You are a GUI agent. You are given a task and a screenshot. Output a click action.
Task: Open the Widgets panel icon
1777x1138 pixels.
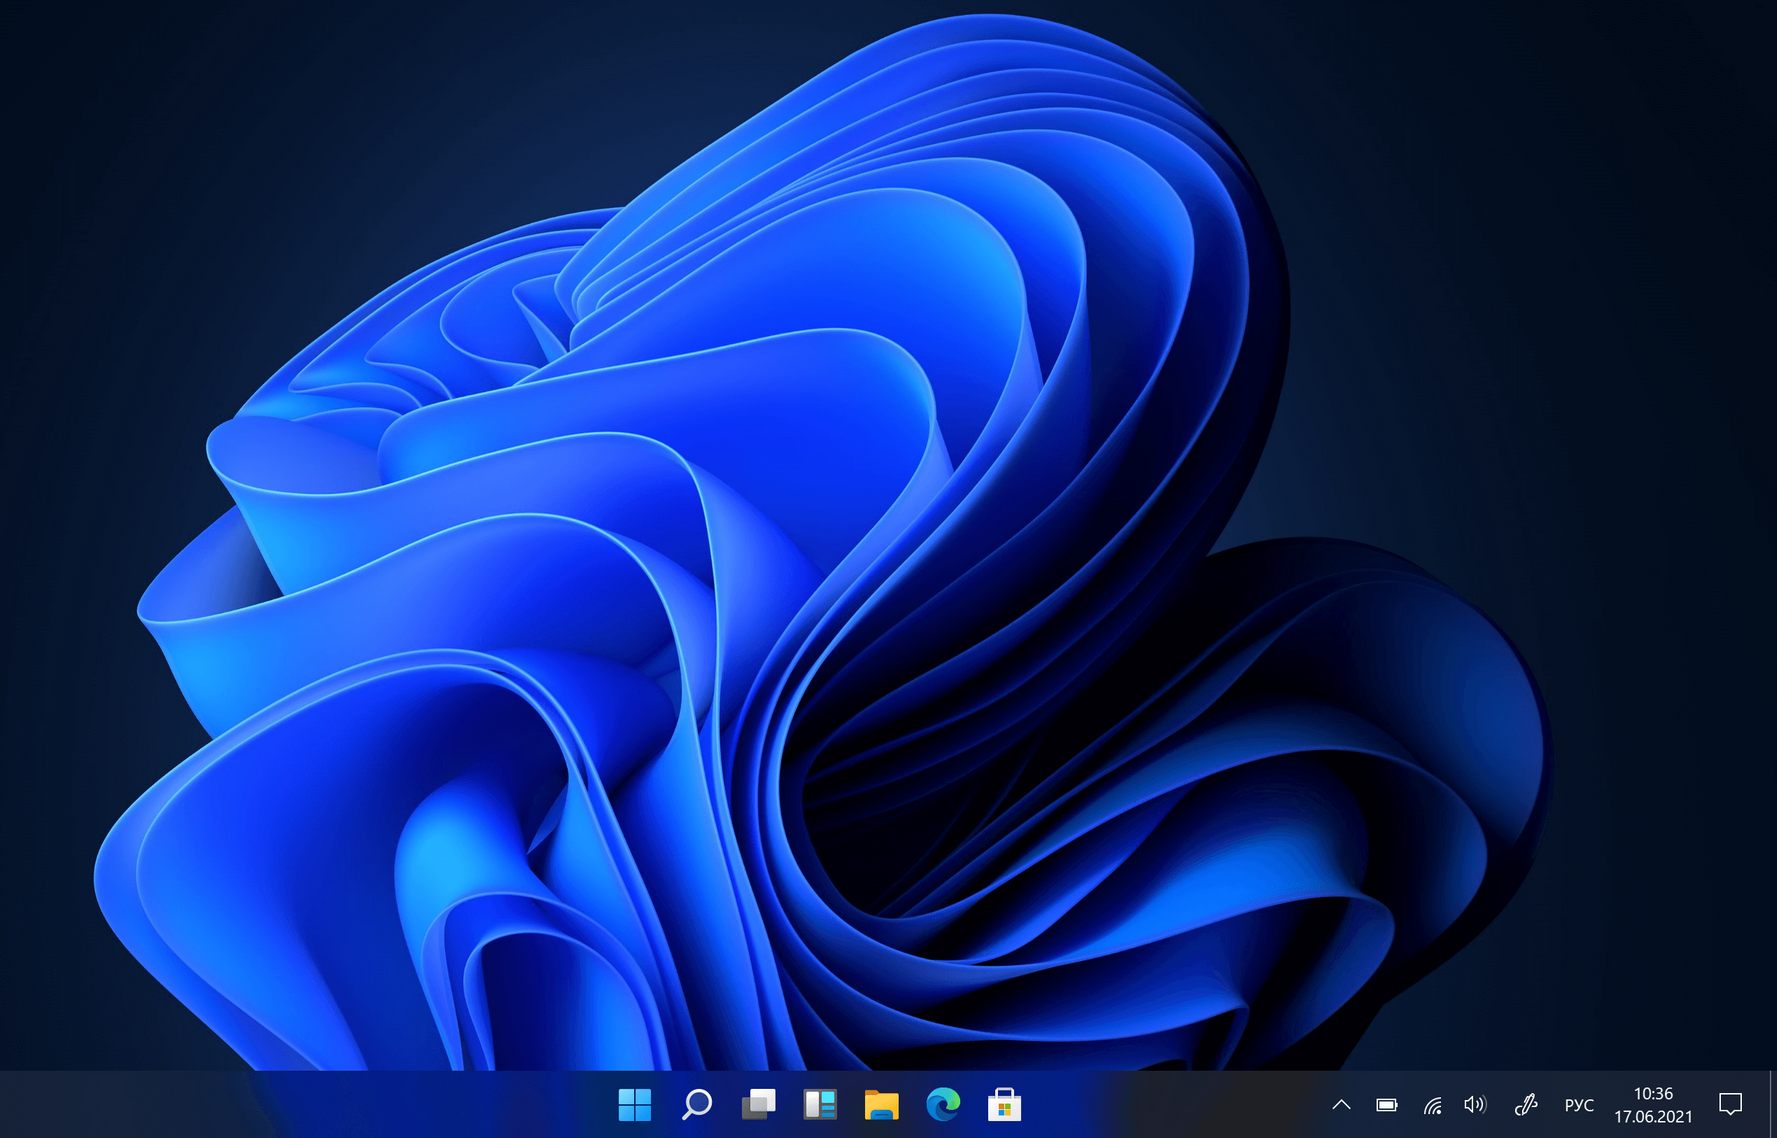coord(820,1105)
